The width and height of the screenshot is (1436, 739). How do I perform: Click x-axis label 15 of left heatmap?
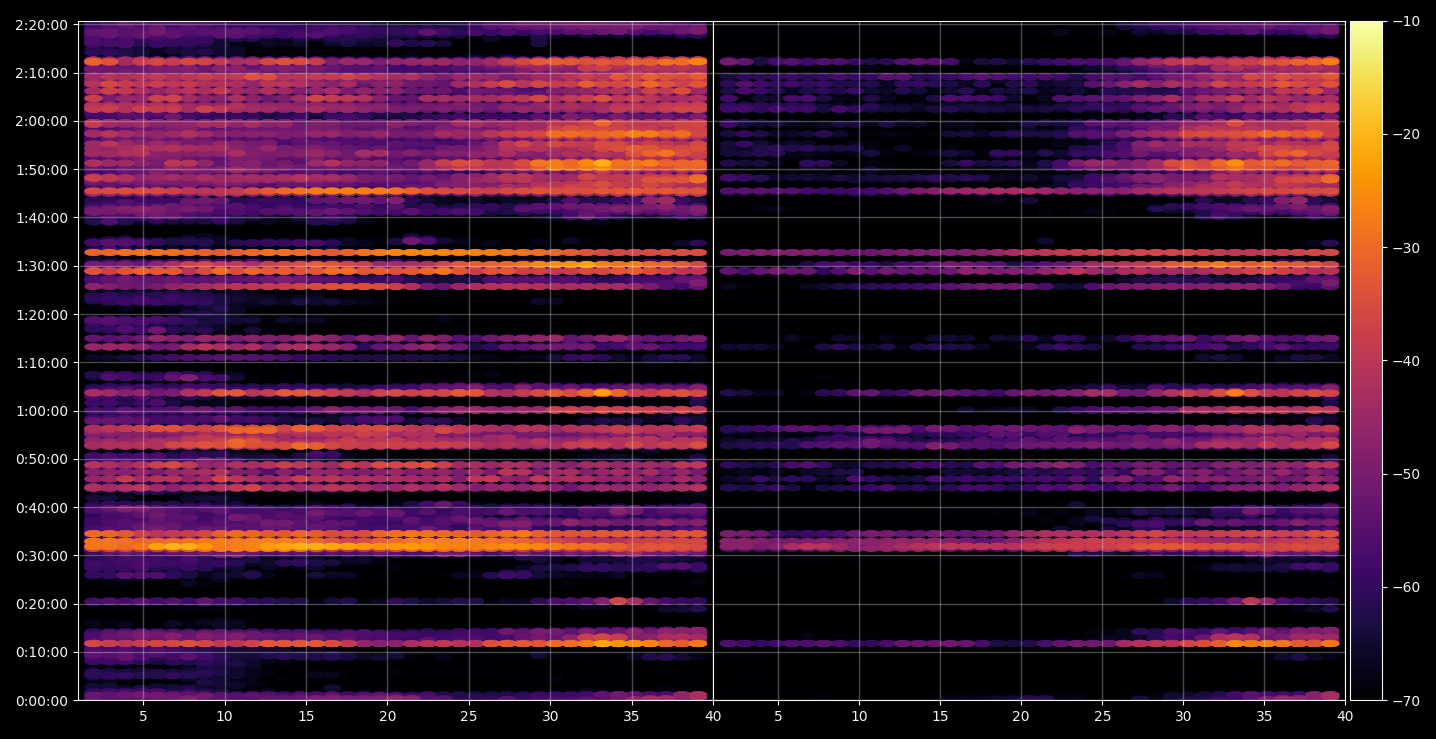coord(306,716)
